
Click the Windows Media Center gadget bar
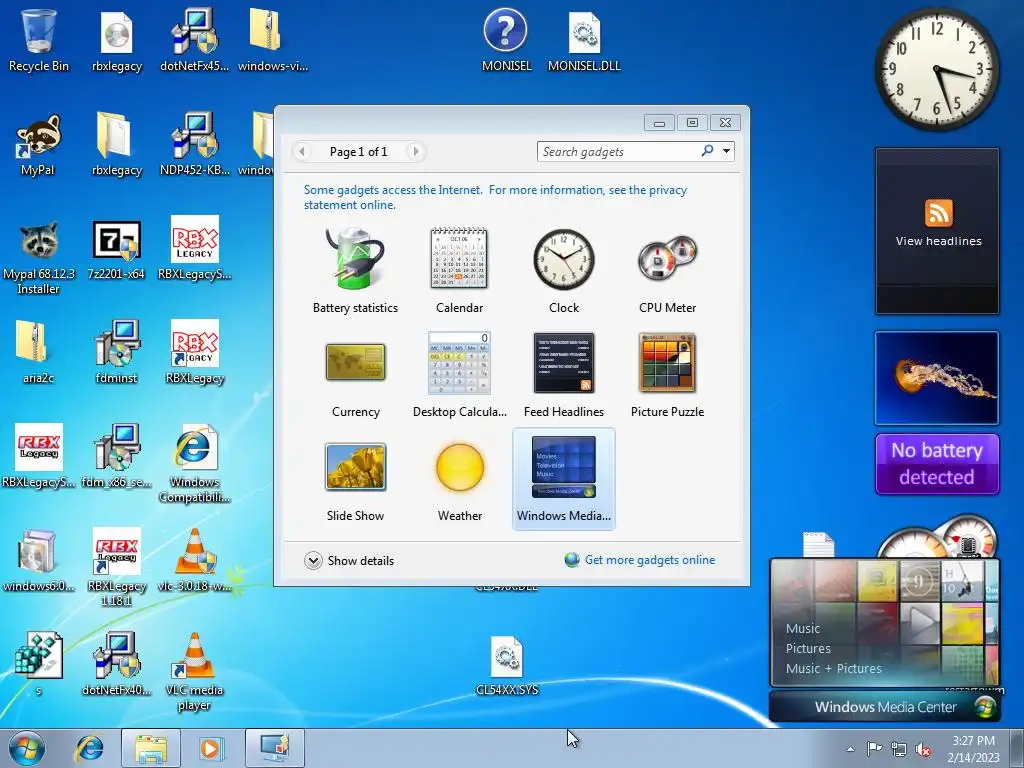point(884,707)
